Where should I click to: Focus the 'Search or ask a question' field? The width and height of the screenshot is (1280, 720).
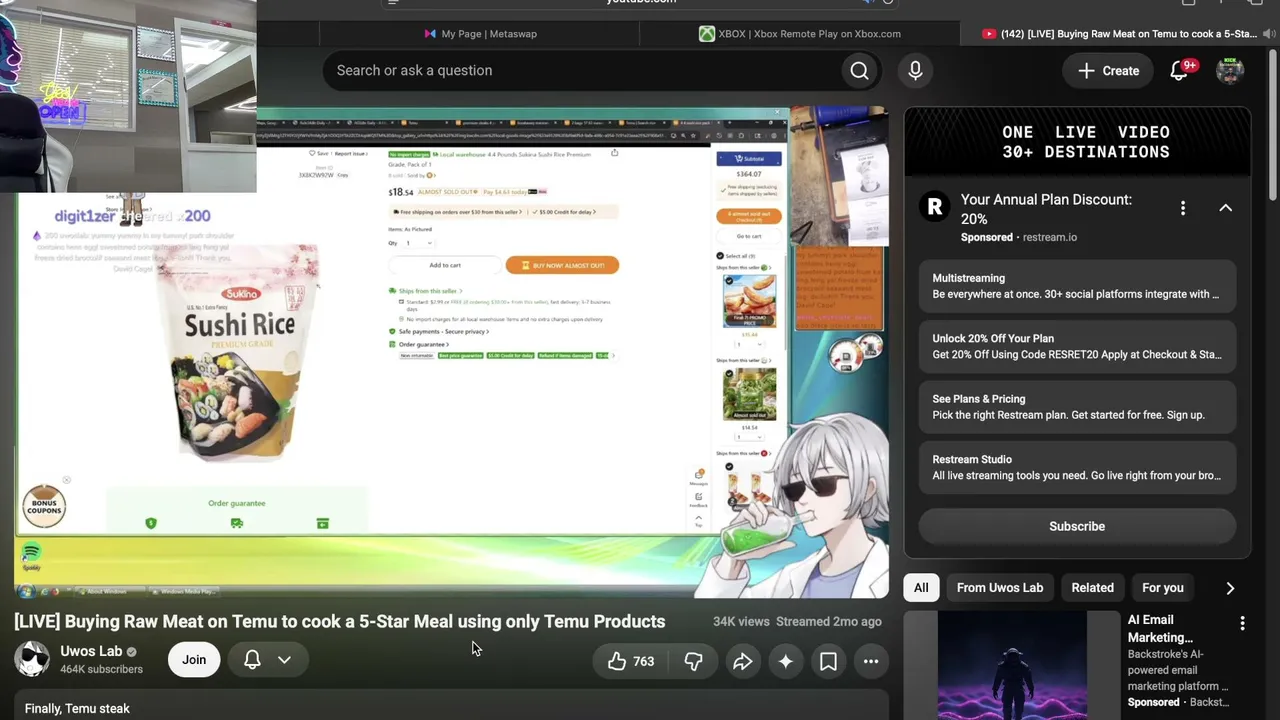(584, 71)
